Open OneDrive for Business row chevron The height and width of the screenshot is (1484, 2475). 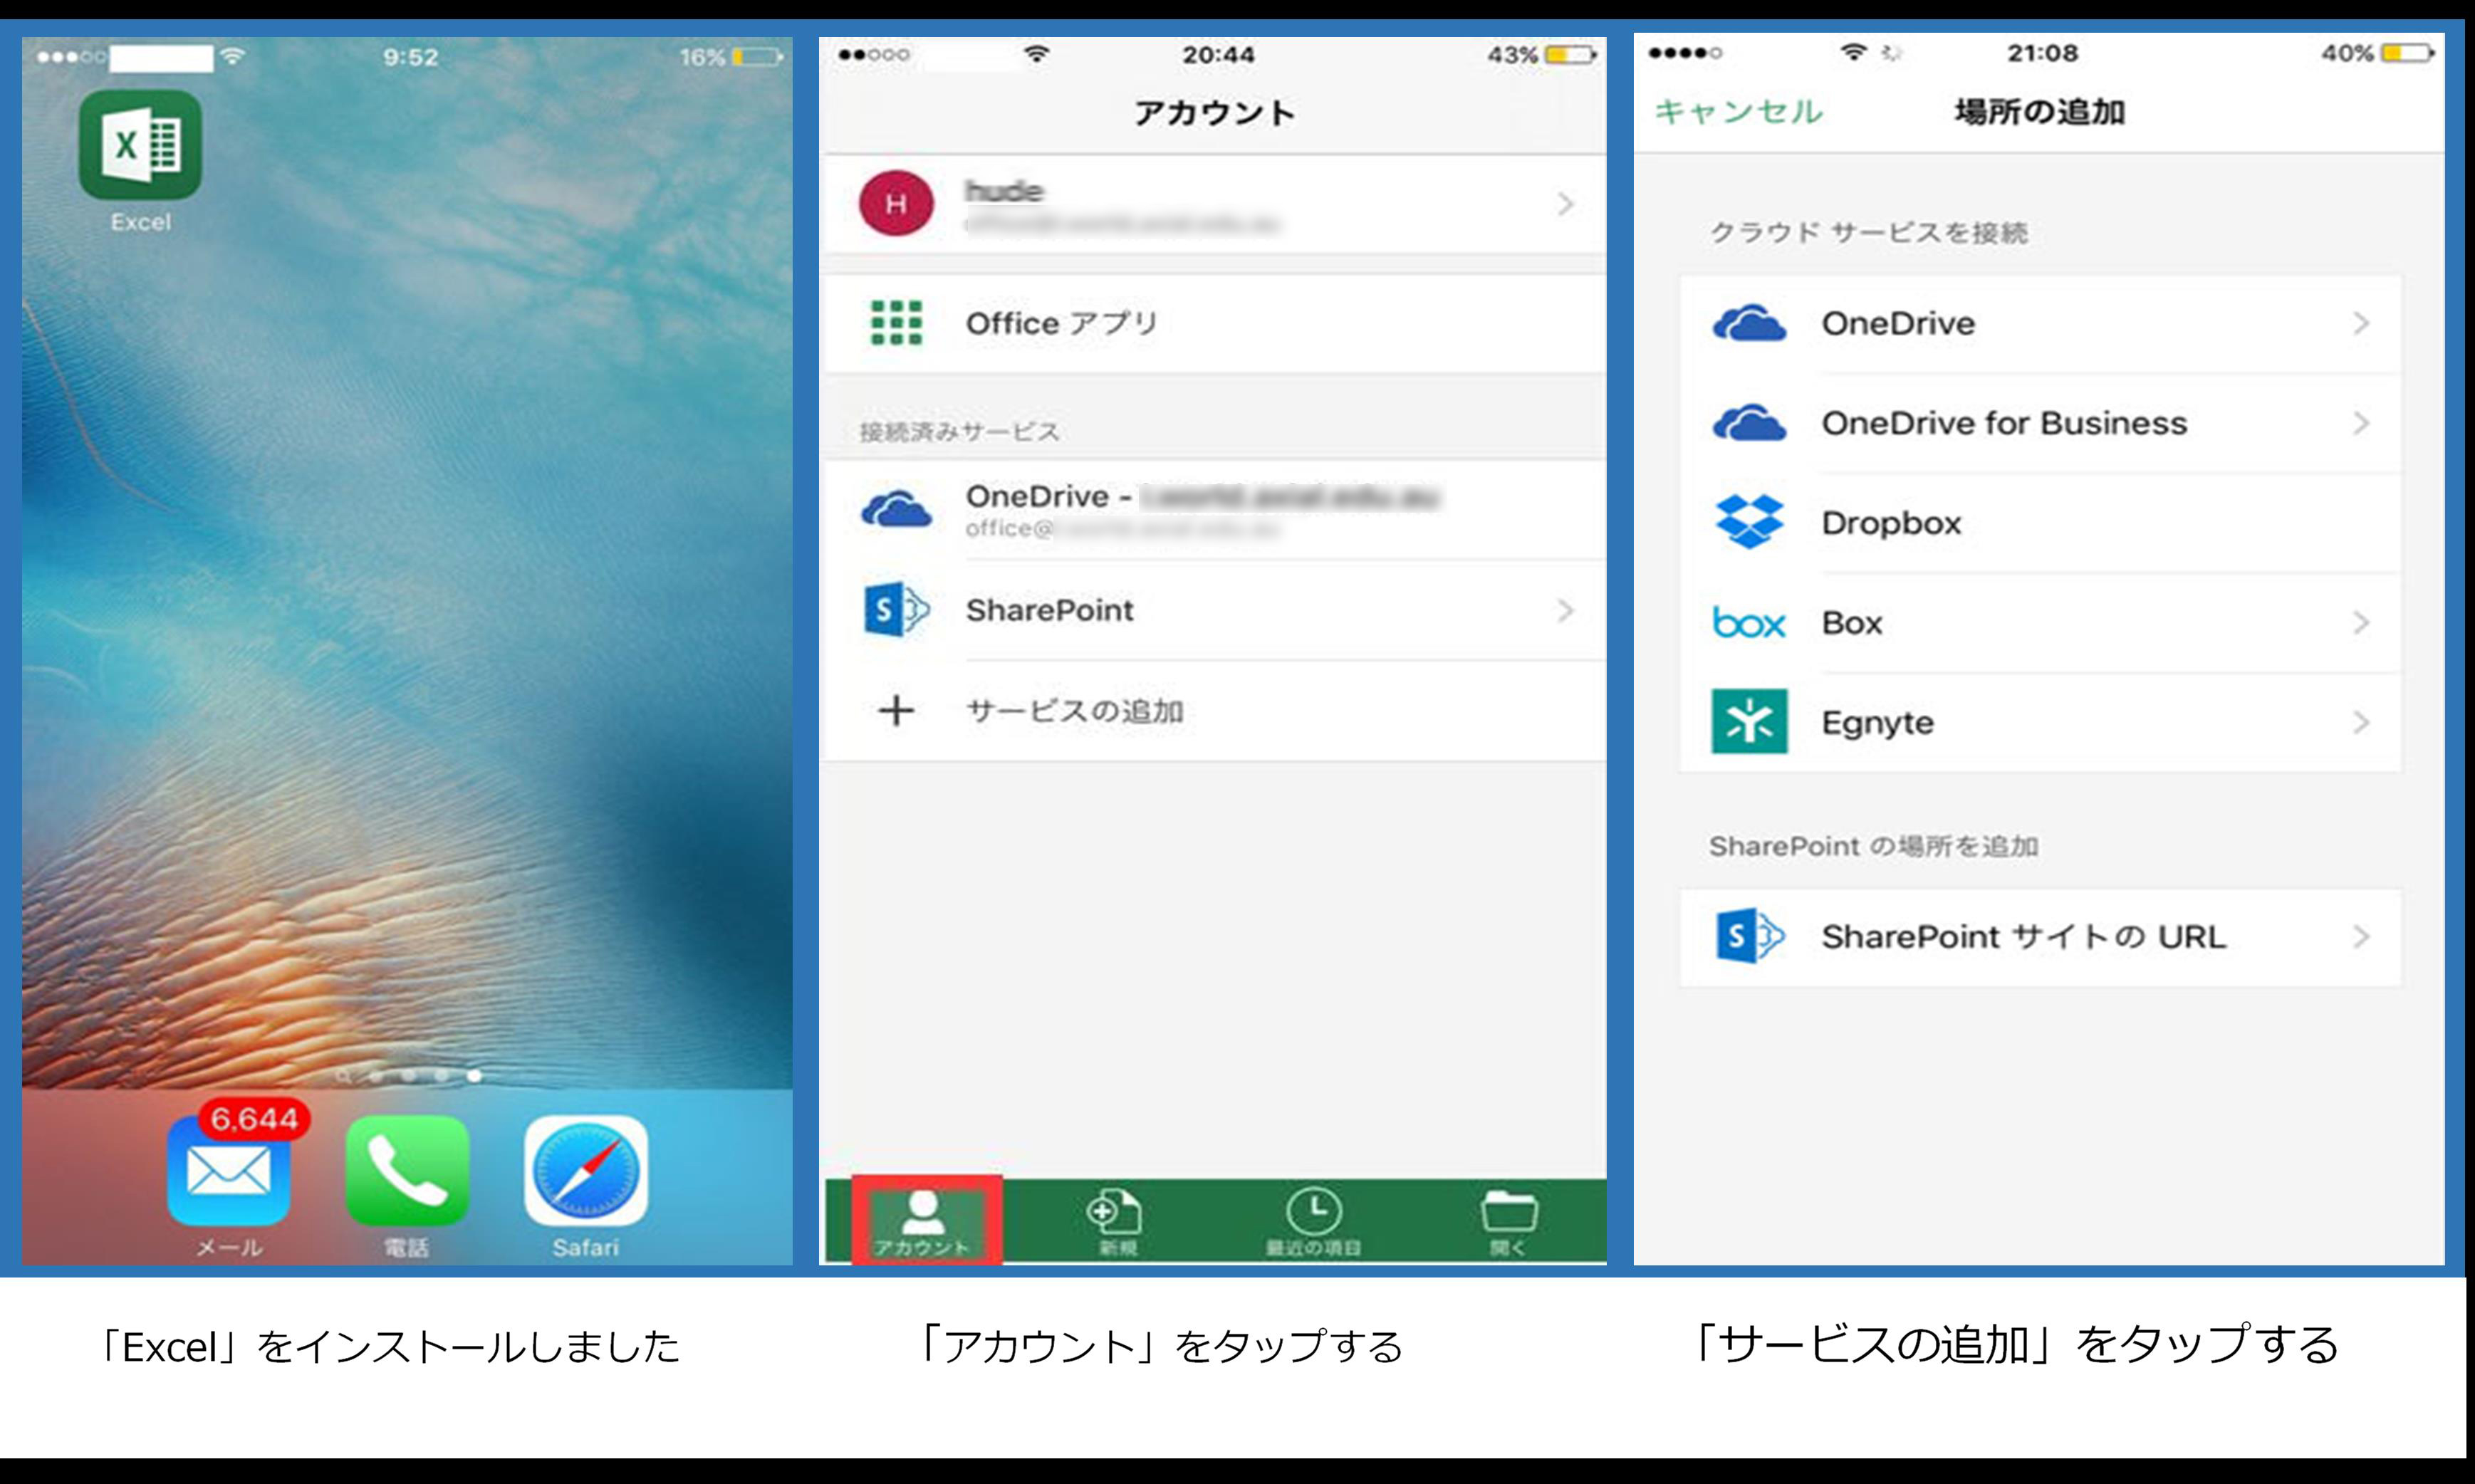(2361, 423)
